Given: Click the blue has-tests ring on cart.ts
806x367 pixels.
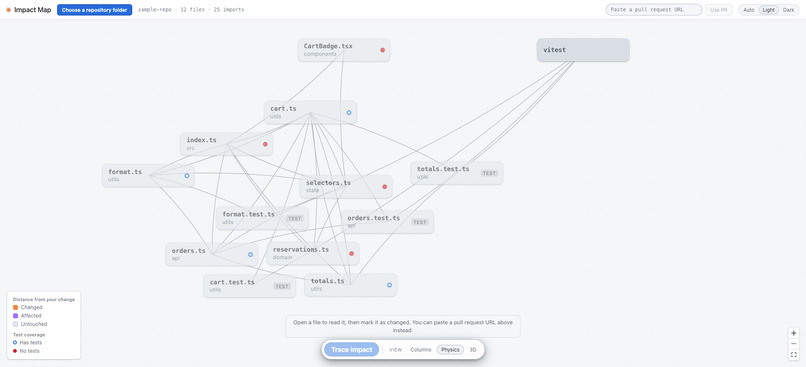Looking at the screenshot, I should pos(349,113).
